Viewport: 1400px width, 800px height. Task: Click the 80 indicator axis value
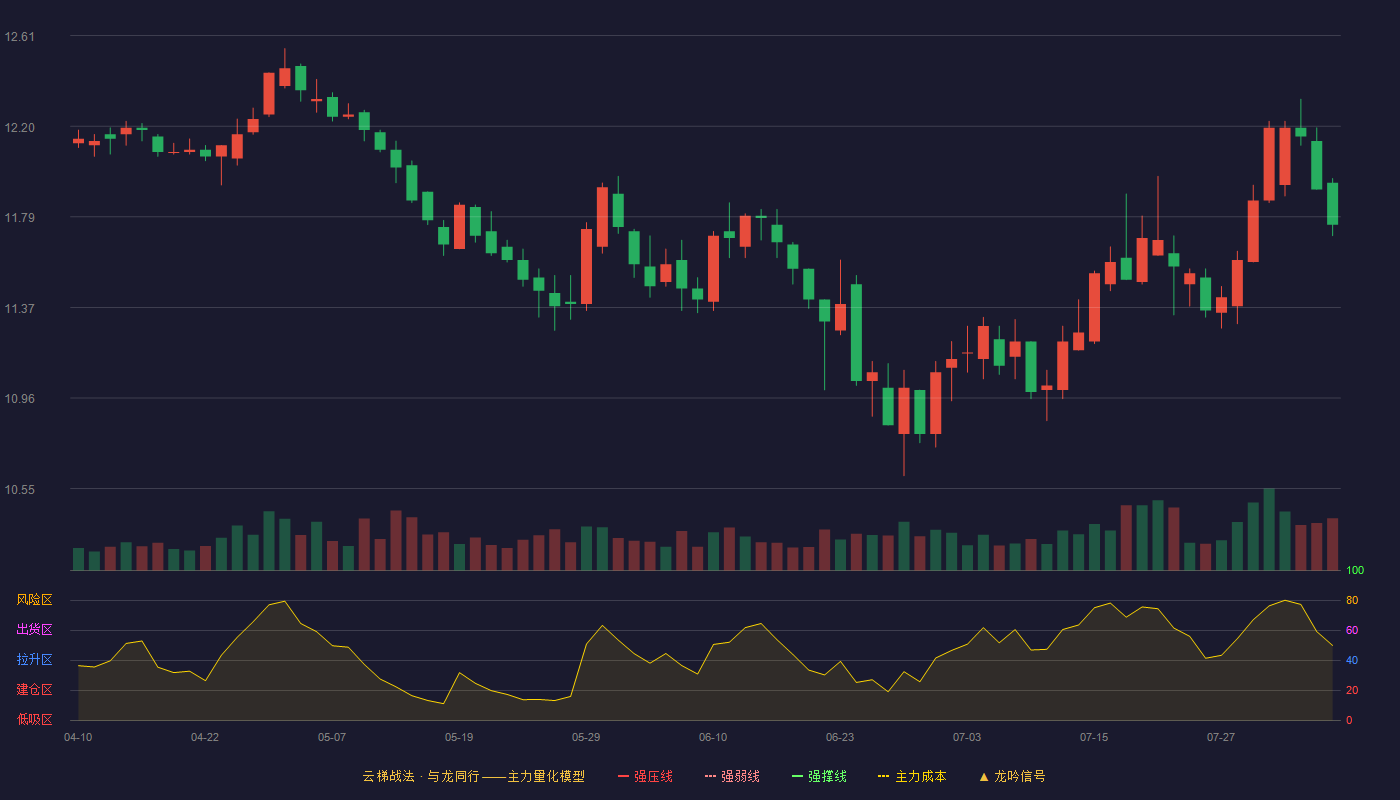[x=1352, y=601]
